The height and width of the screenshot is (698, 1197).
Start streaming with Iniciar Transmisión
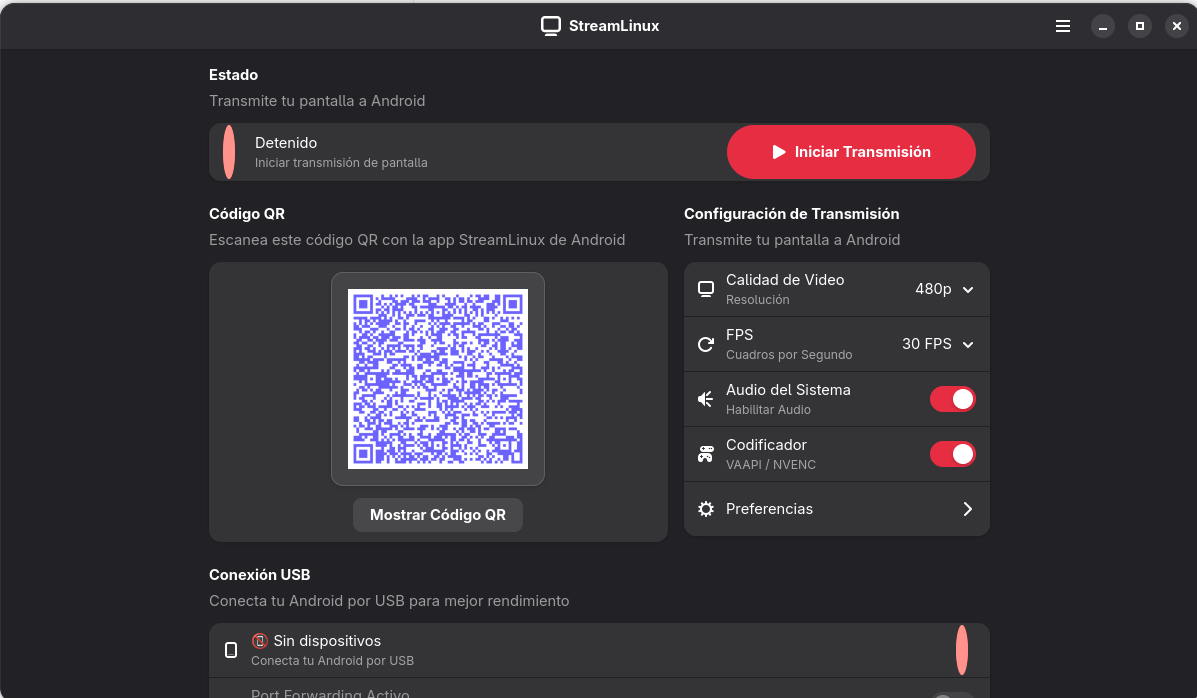click(851, 152)
